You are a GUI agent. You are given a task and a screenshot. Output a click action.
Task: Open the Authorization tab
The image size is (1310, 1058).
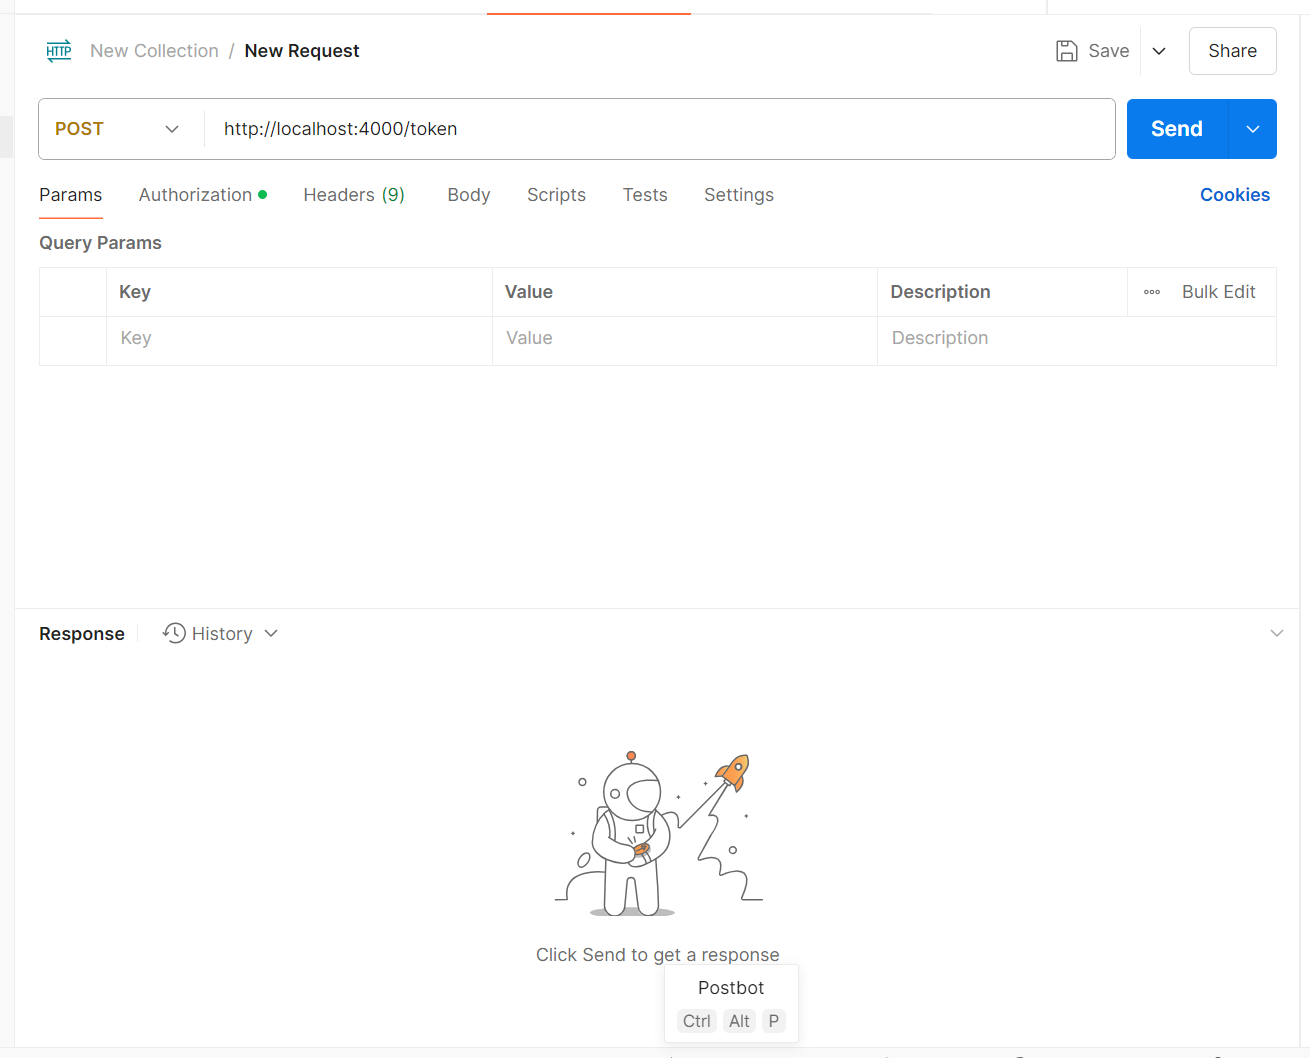click(203, 195)
